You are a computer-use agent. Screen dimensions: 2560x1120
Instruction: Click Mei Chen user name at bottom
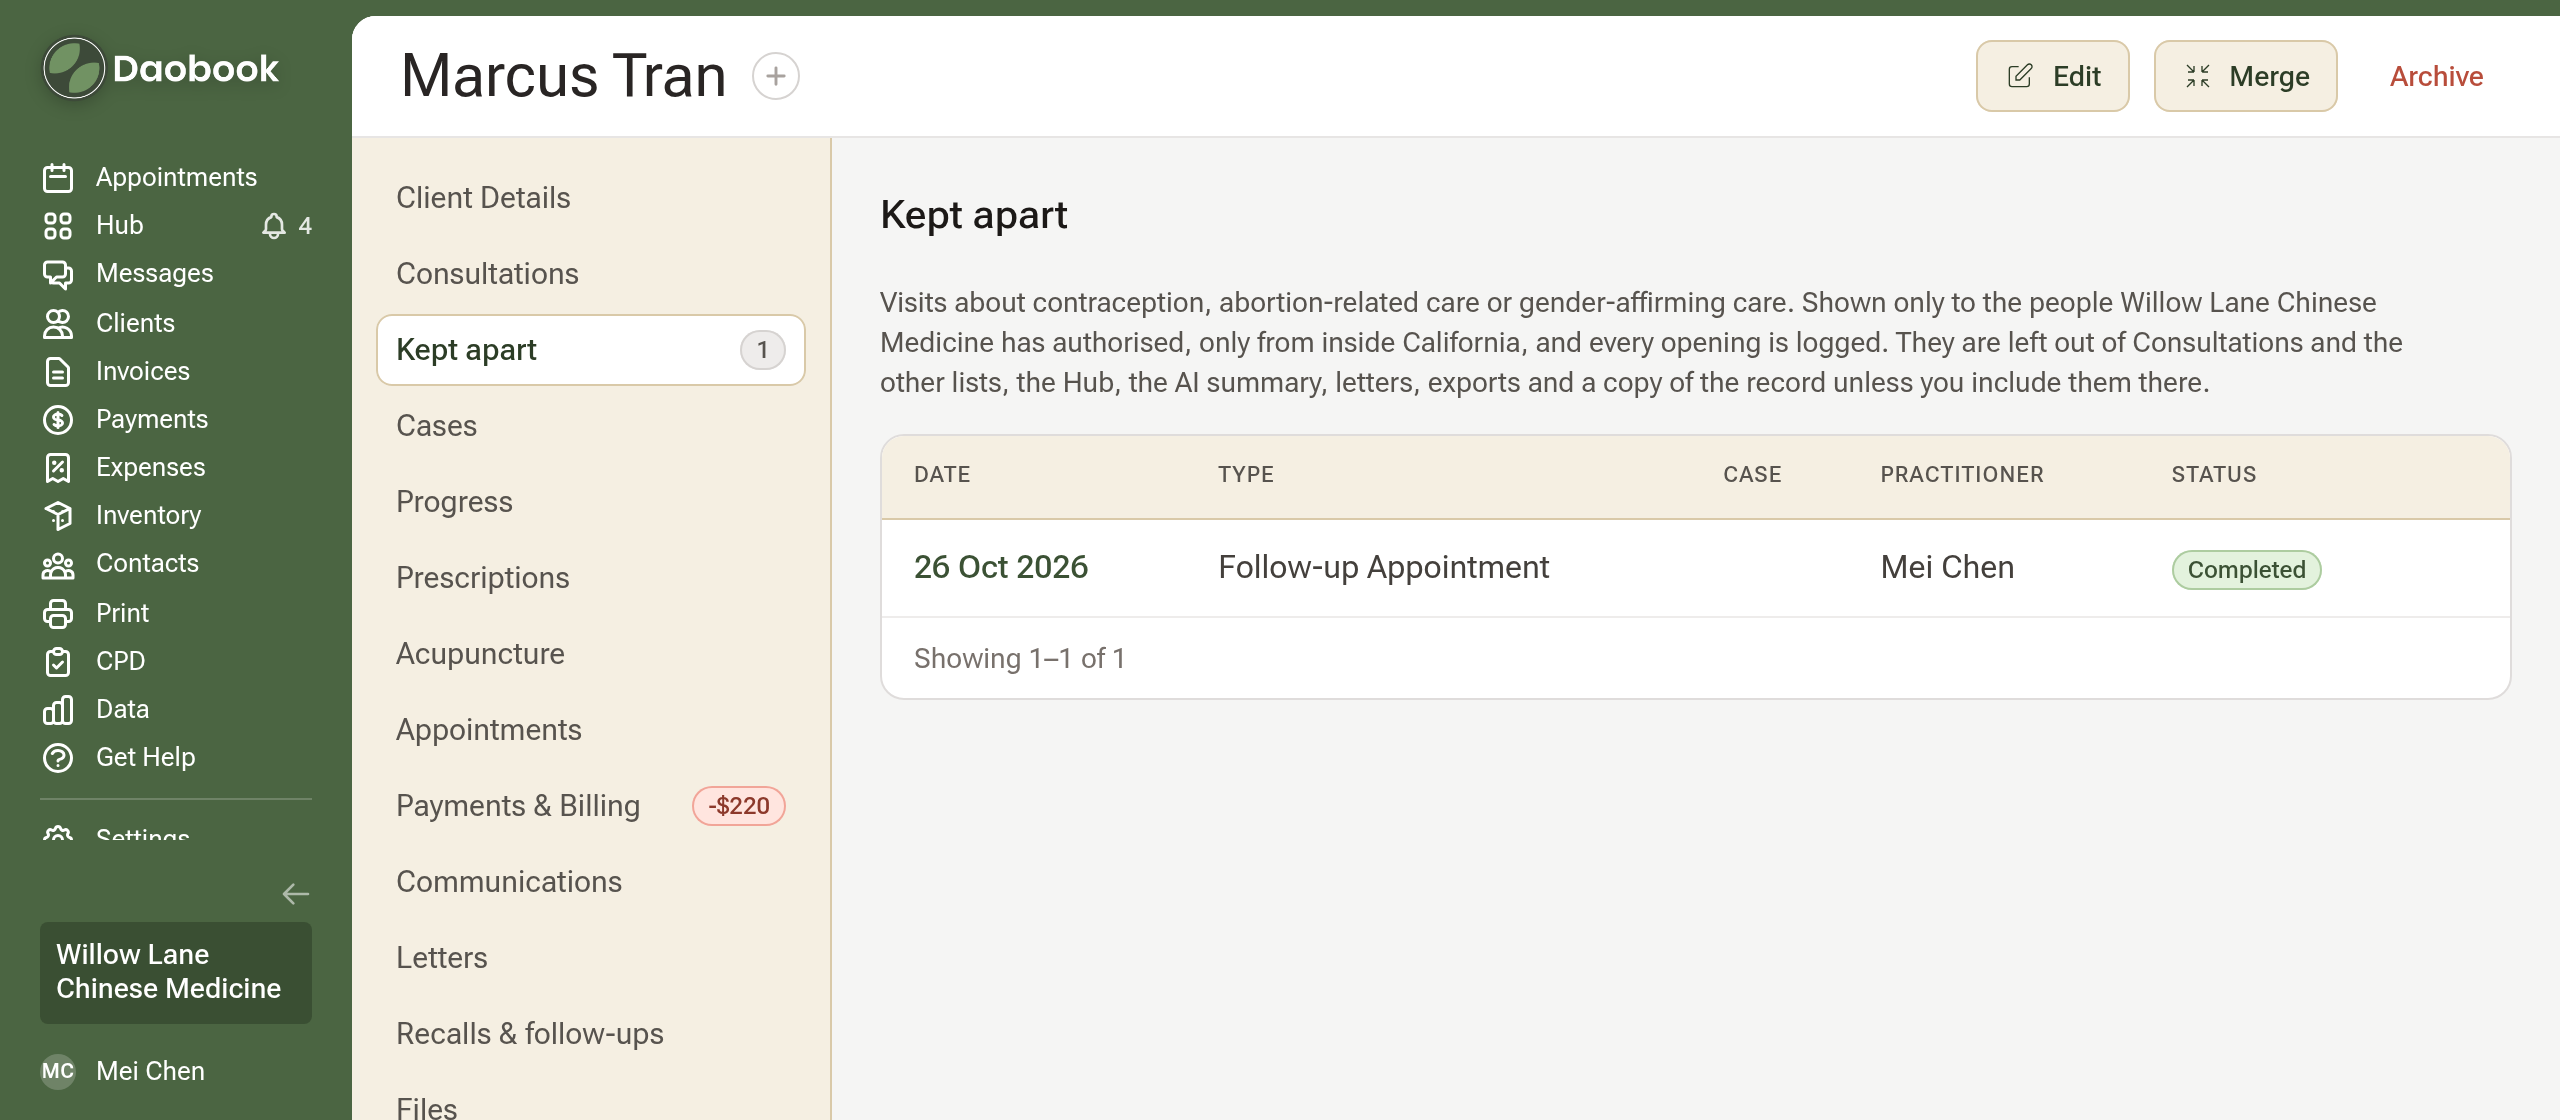click(x=150, y=1071)
